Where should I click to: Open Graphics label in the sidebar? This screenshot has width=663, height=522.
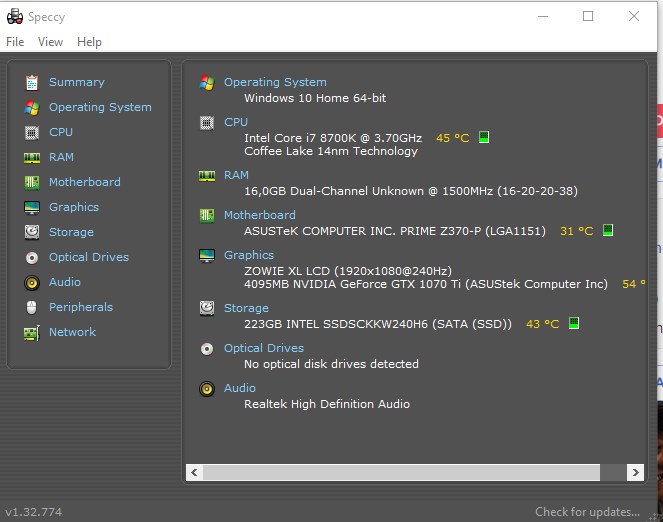pyautogui.click(x=74, y=207)
